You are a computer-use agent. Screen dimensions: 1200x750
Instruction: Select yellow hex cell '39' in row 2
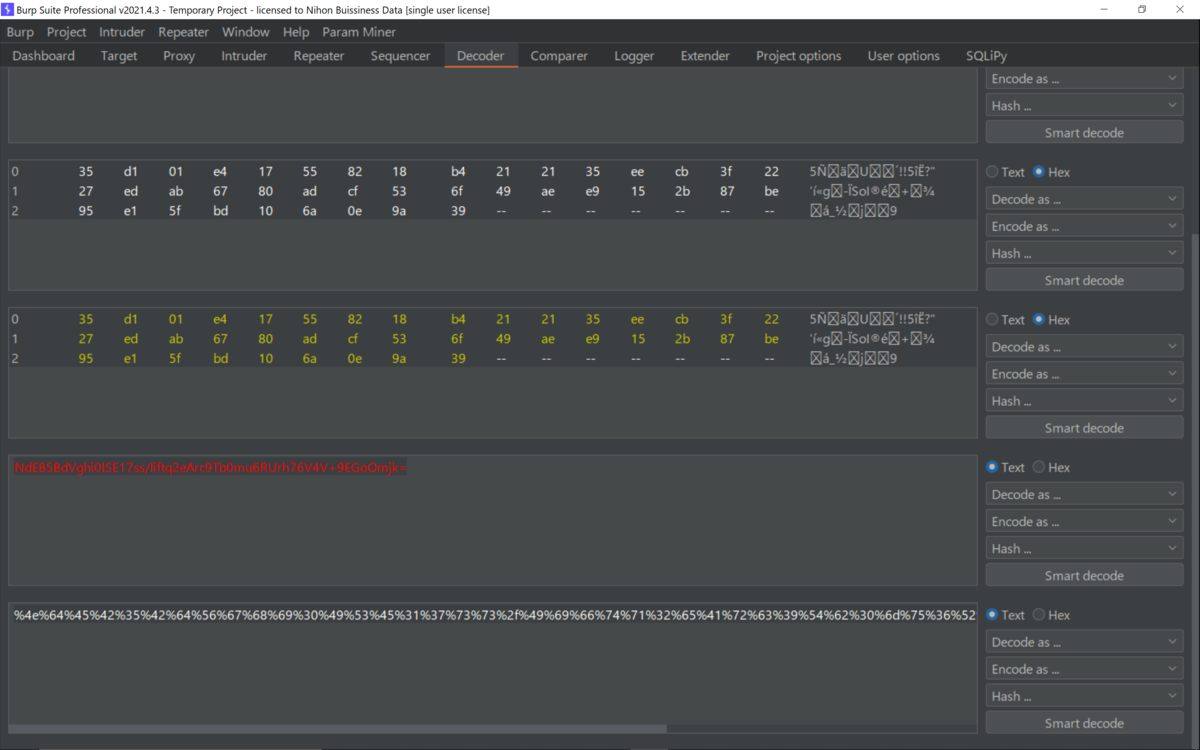coord(458,358)
